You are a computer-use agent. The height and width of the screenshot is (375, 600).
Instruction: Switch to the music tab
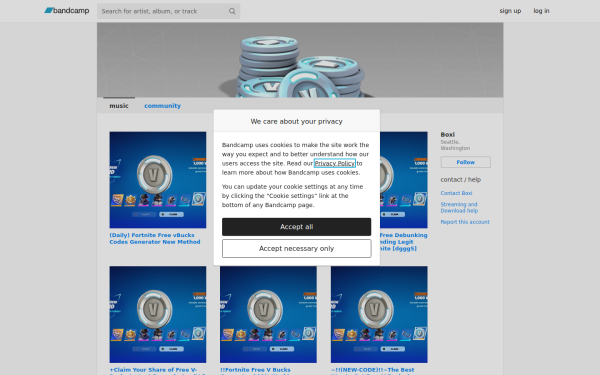coord(119,106)
